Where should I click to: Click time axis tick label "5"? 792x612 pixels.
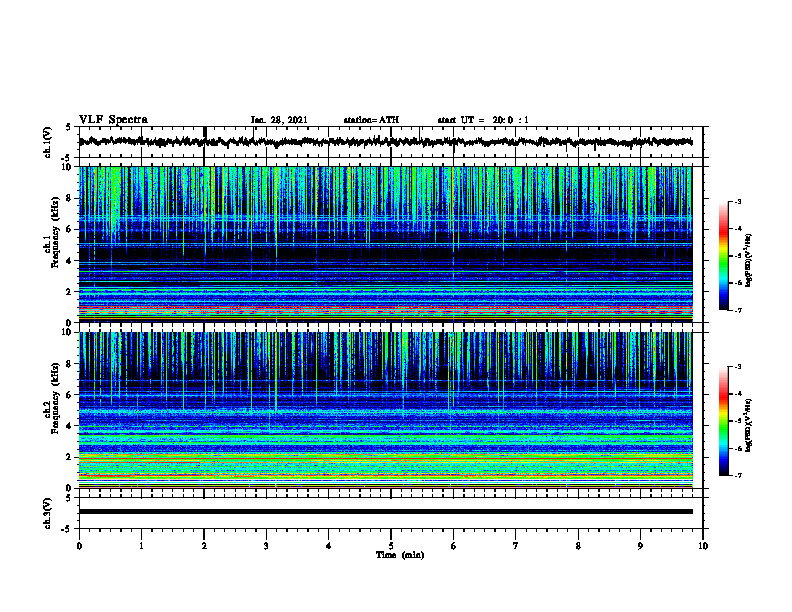(x=391, y=546)
